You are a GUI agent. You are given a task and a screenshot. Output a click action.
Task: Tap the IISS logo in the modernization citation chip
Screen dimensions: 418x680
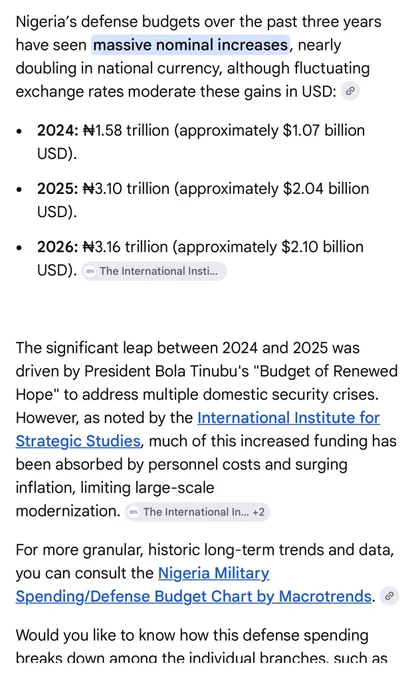tap(134, 512)
